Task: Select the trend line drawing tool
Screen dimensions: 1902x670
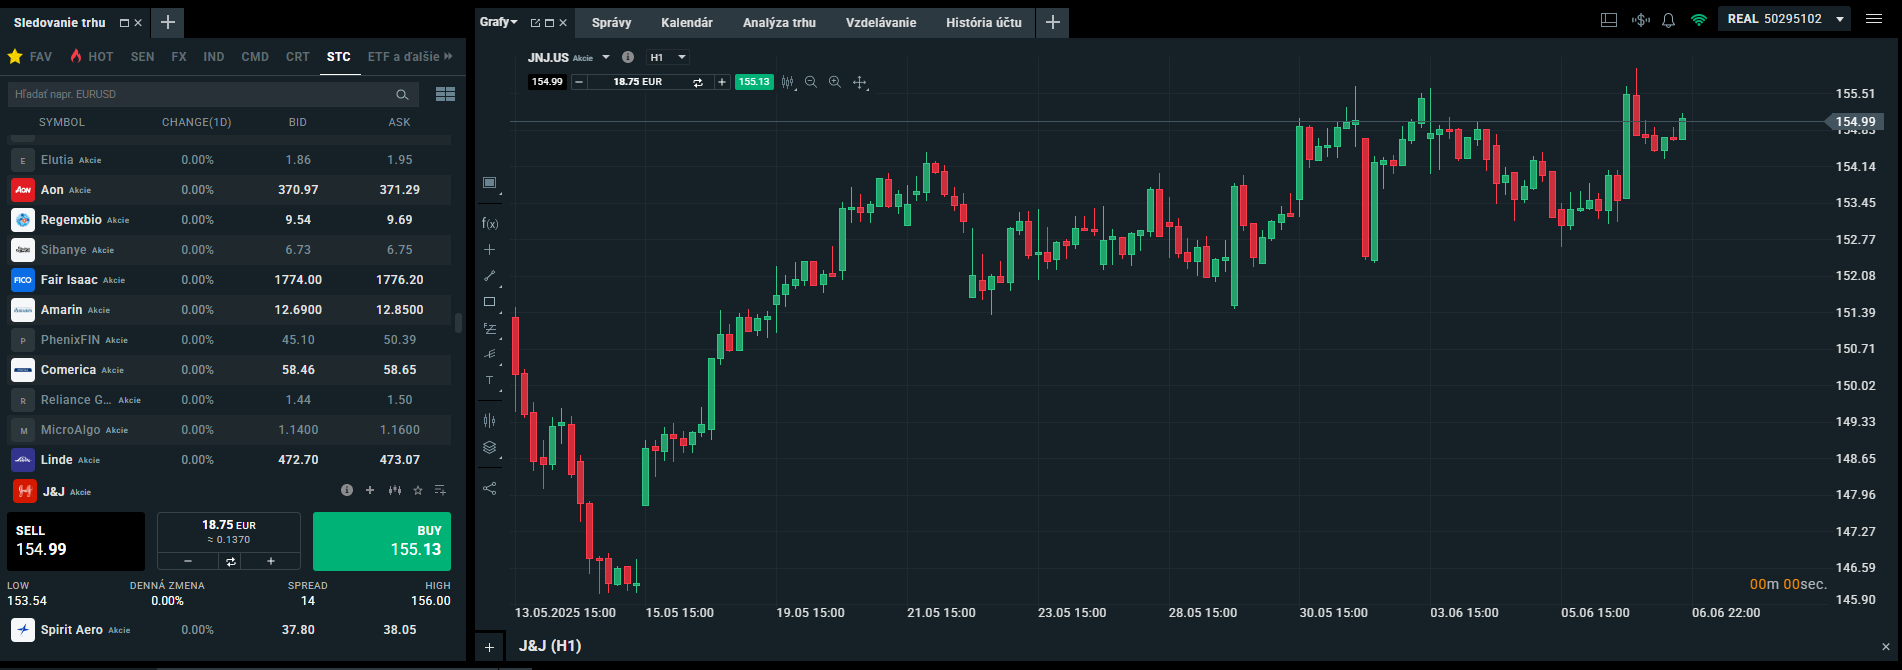Action: [x=489, y=275]
